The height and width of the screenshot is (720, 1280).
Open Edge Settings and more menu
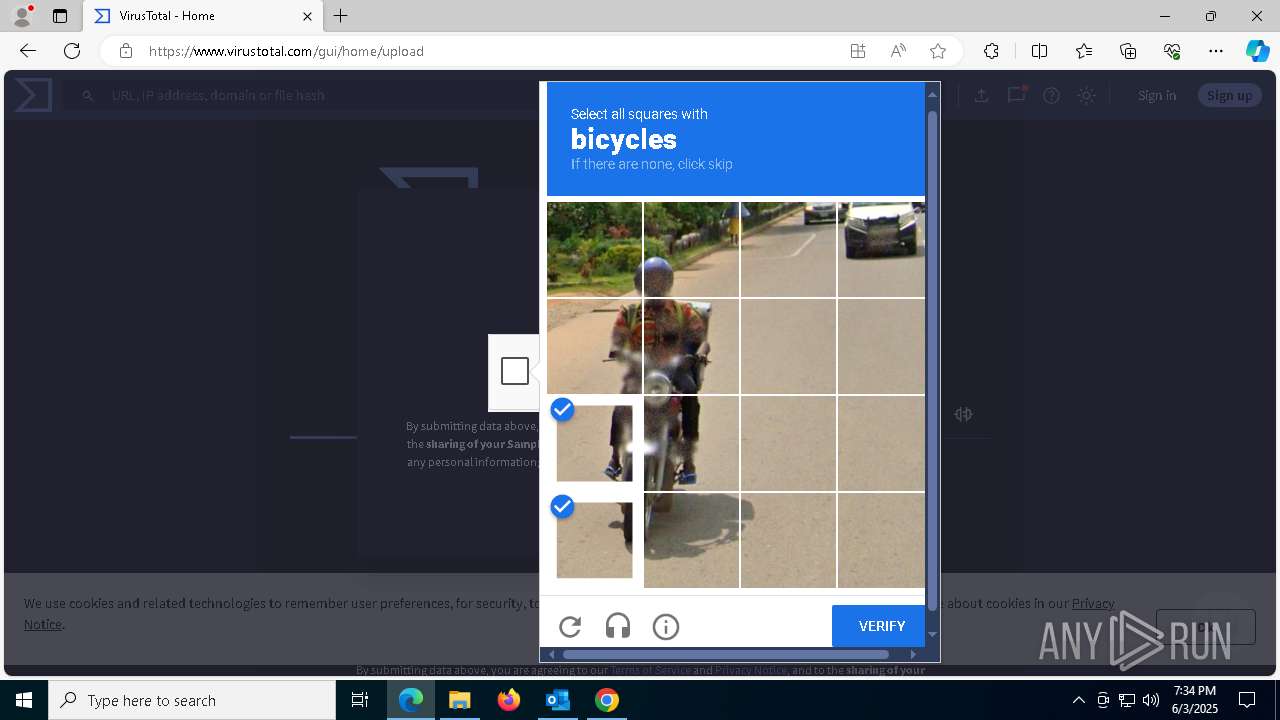point(1216,51)
